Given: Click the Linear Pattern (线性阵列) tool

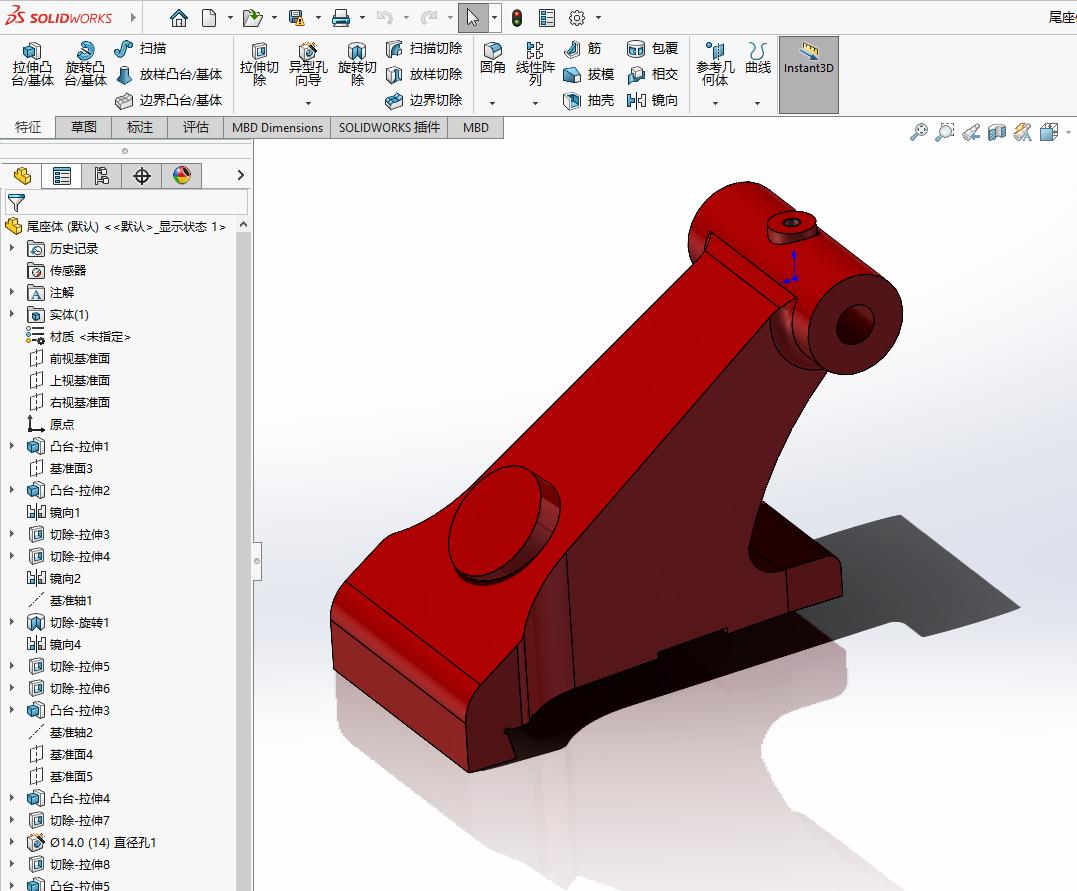Looking at the screenshot, I should [535, 64].
